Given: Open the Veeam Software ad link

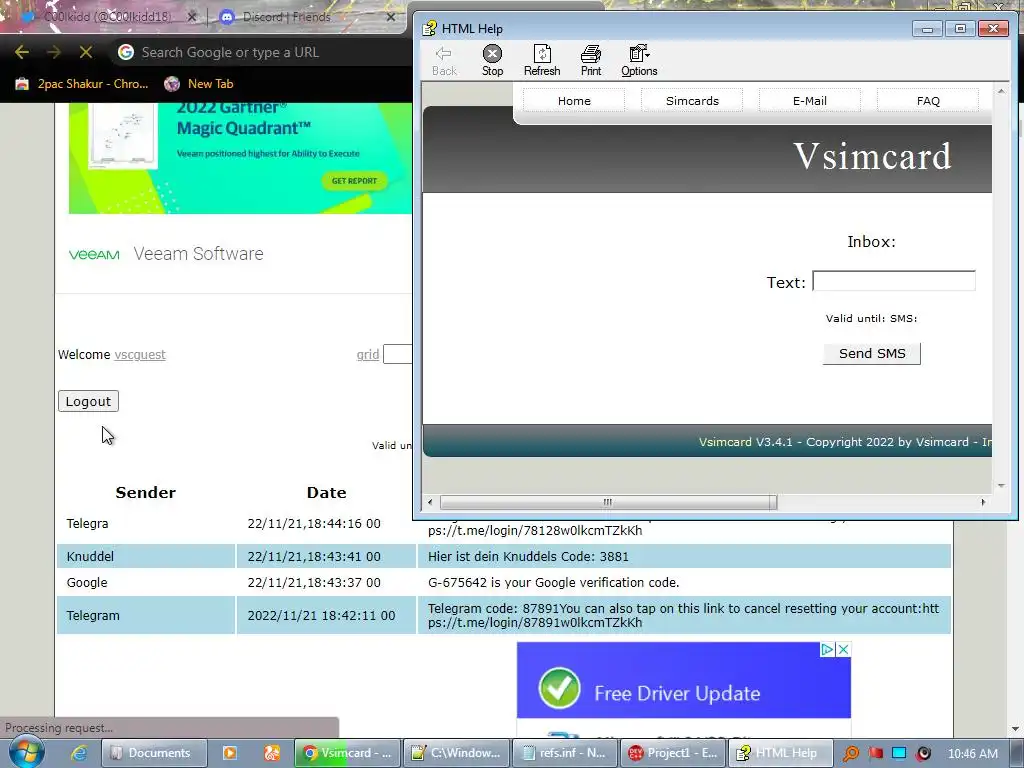Looking at the screenshot, I should click(199, 253).
